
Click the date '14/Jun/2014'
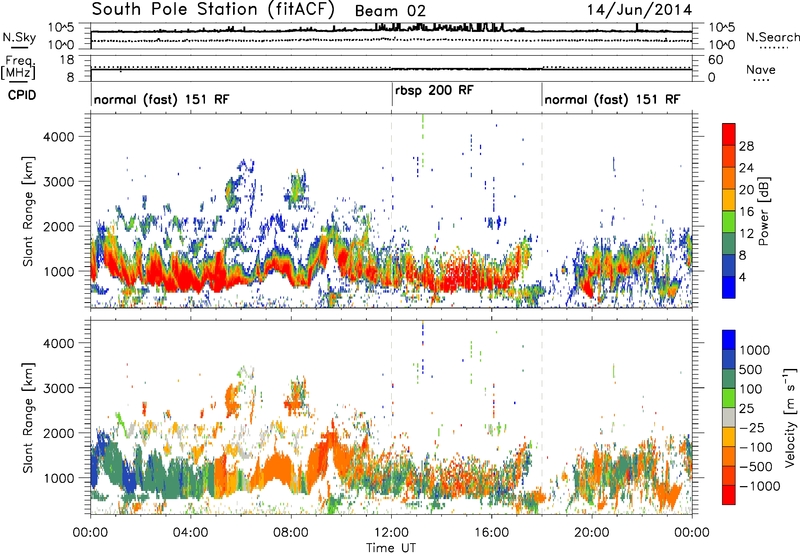coord(639,10)
